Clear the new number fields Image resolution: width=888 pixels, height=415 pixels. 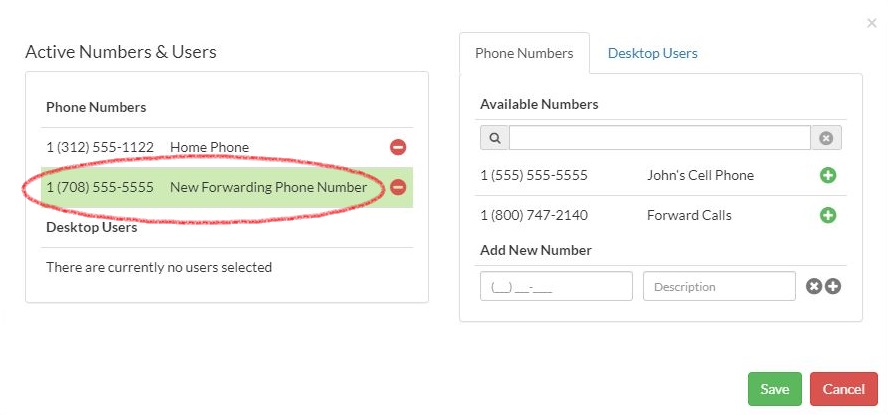click(814, 286)
